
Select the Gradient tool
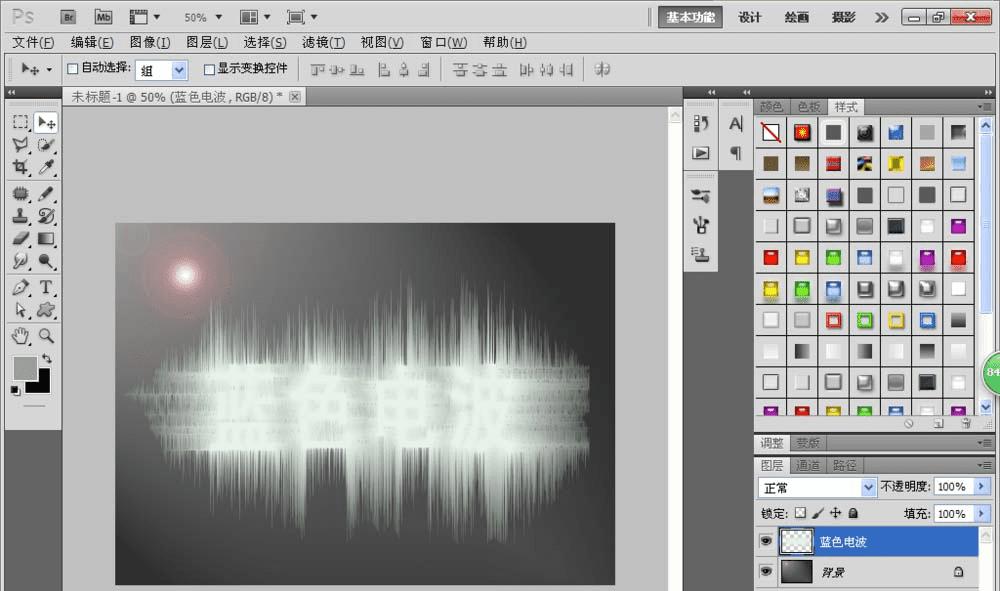tap(46, 239)
